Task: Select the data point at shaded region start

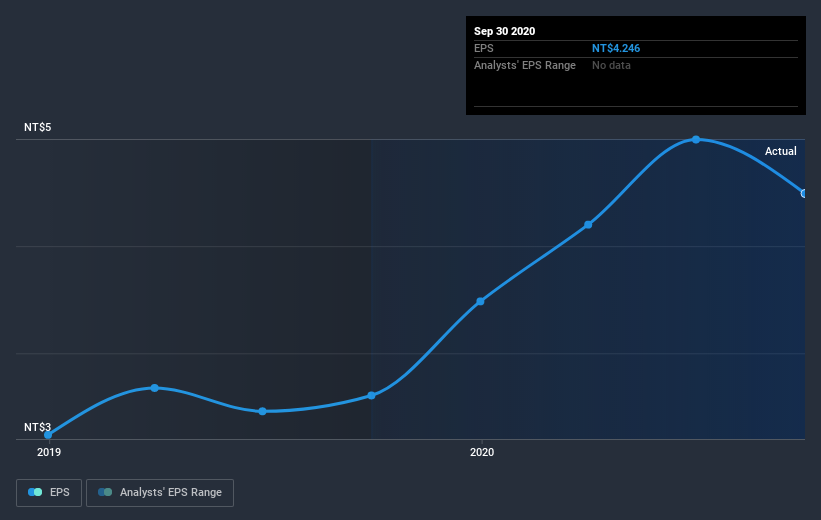Action: click(371, 395)
